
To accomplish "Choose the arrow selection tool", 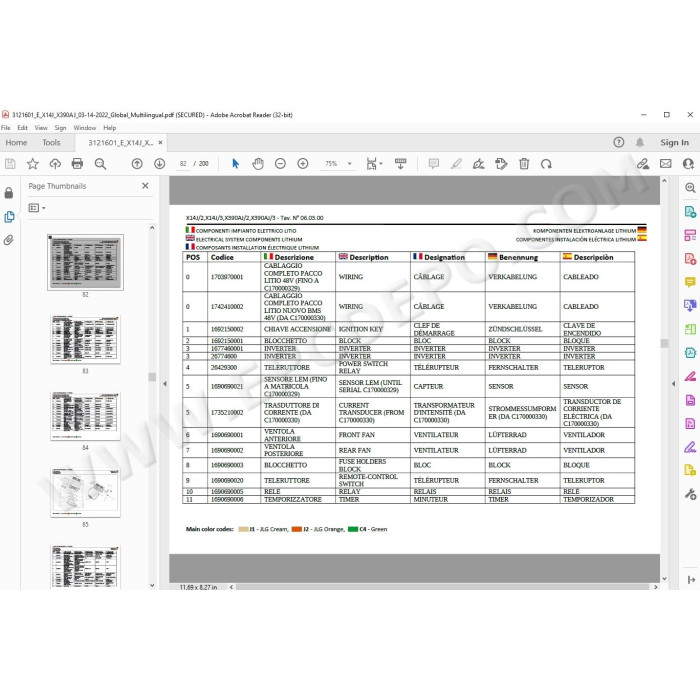I will tap(235, 164).
